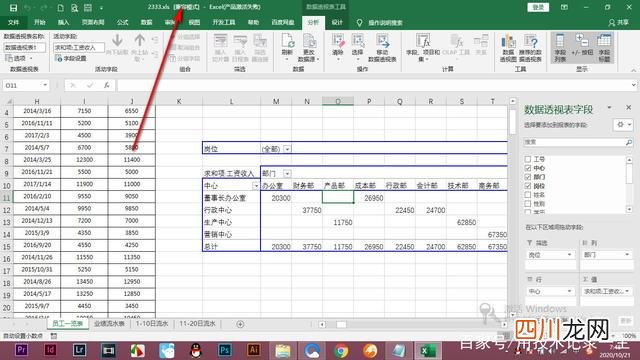
Task: Click Recommended PivotTables (推荐的数据透视表) icon
Action: pyautogui.click(x=530, y=47)
